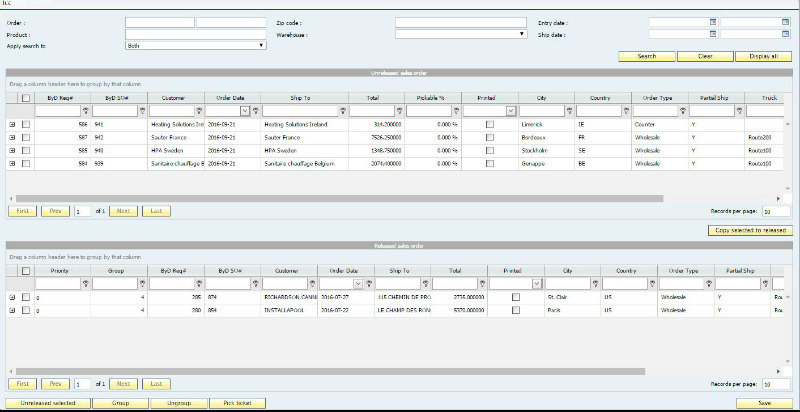
Task: Click the Ship To filter icon in unreleased grid
Action: click(x=343, y=111)
